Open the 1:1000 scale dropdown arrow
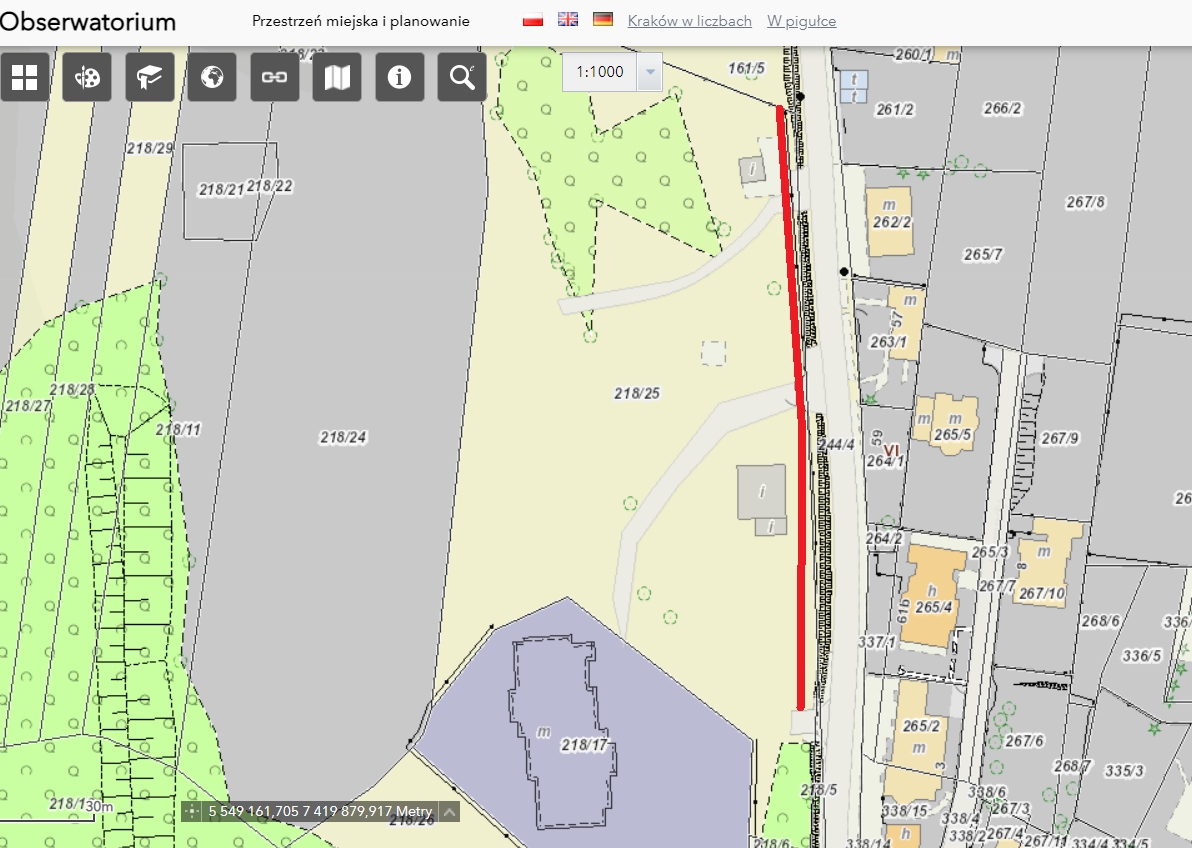 click(x=650, y=72)
